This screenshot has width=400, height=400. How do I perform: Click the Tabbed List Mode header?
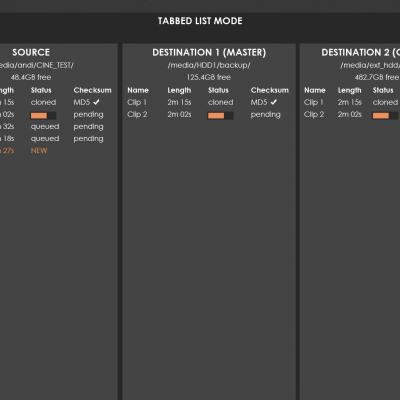pyautogui.click(x=200, y=21)
